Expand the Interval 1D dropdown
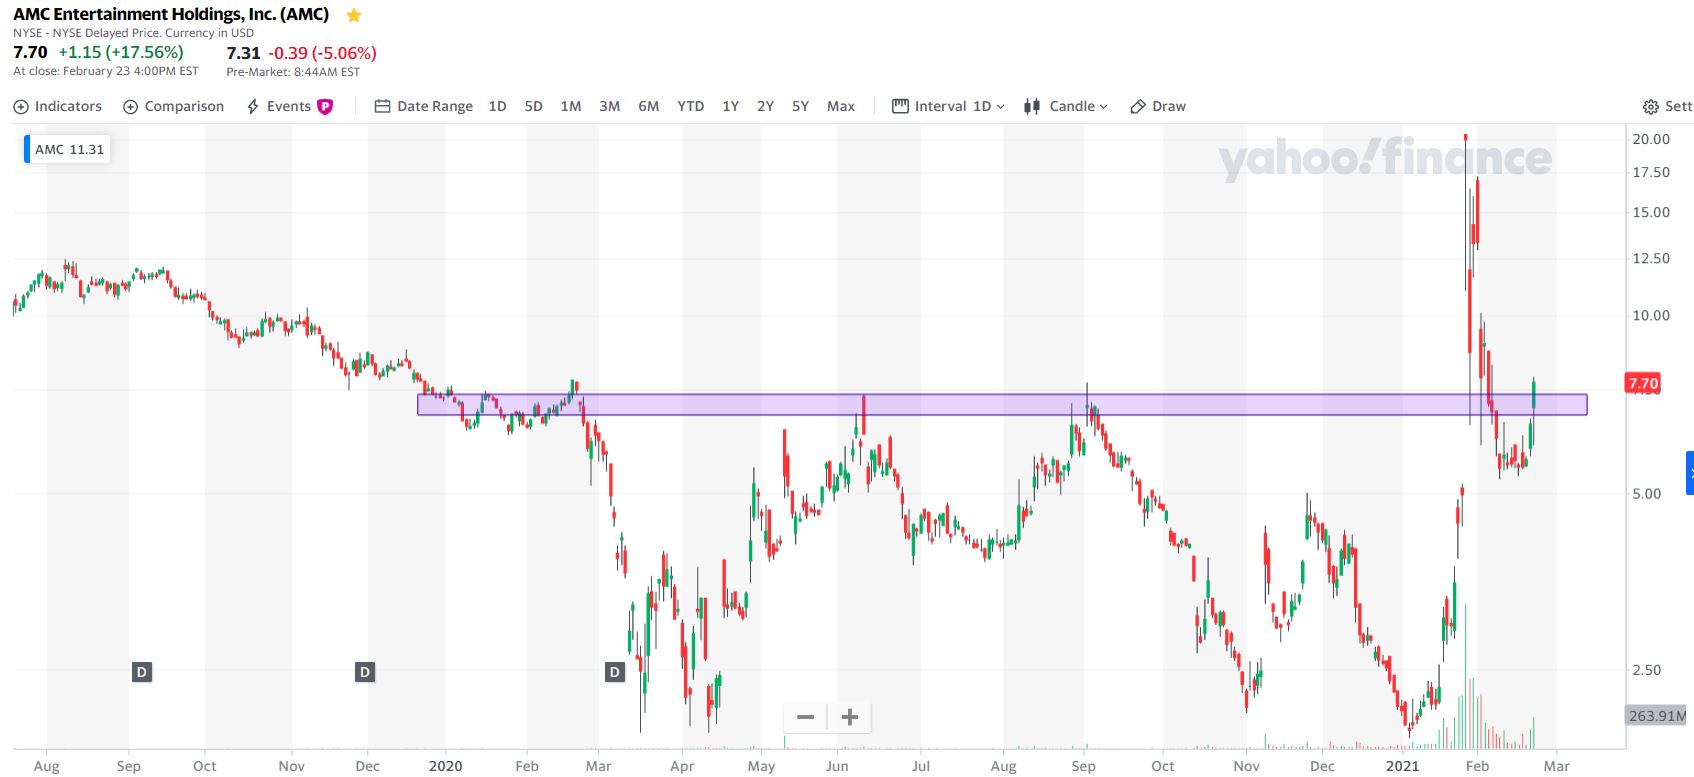 point(948,106)
